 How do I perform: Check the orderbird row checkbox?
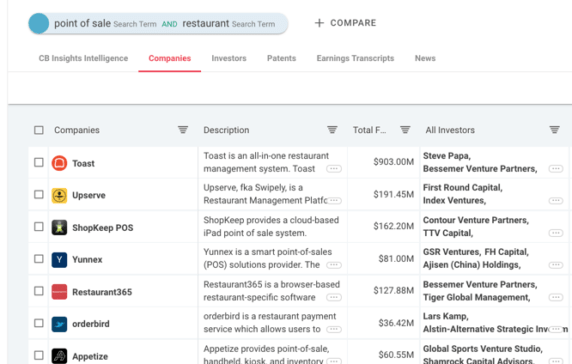[39, 323]
